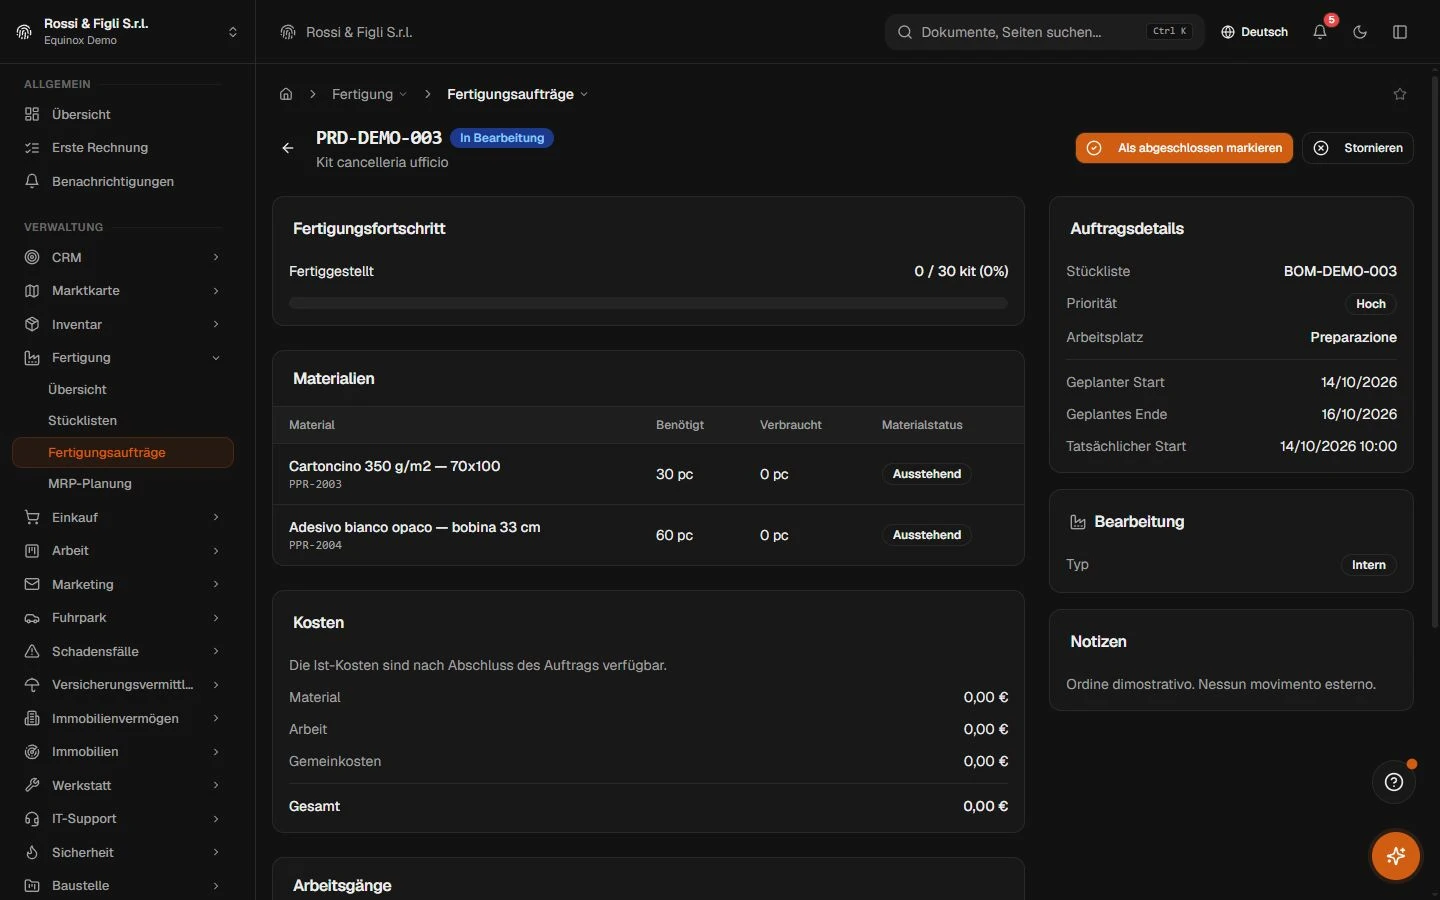
Task: Click the Stornieren button
Action: coord(1358,148)
